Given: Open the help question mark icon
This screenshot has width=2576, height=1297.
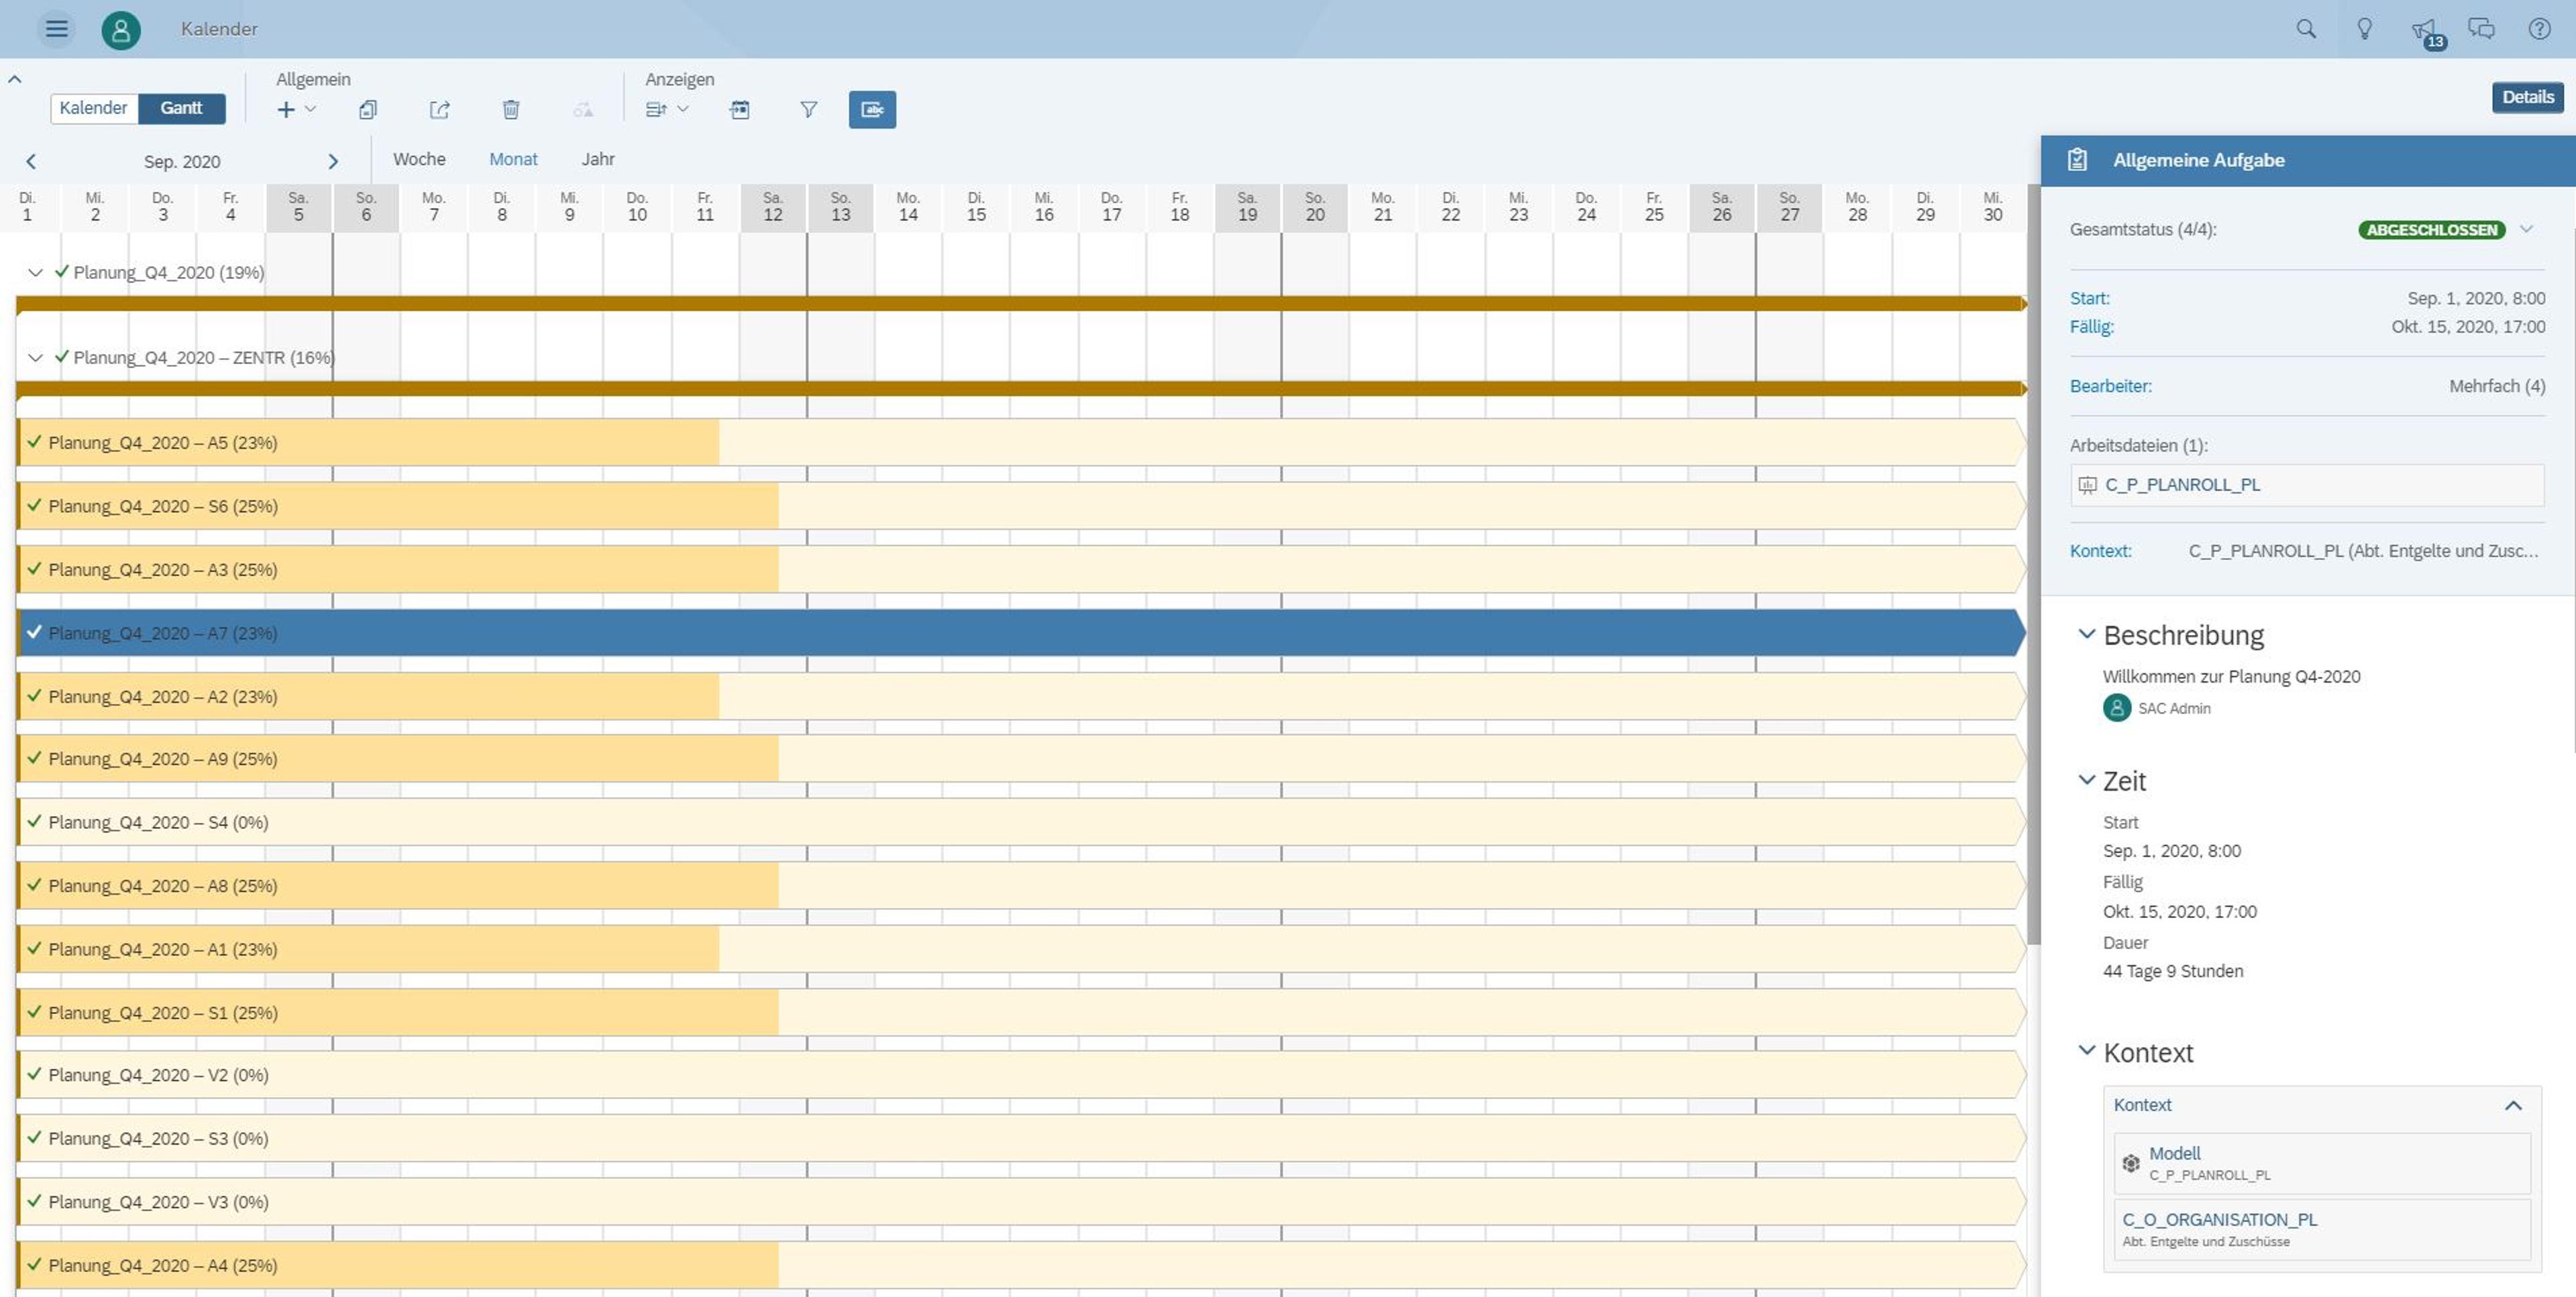Looking at the screenshot, I should click(x=2539, y=29).
